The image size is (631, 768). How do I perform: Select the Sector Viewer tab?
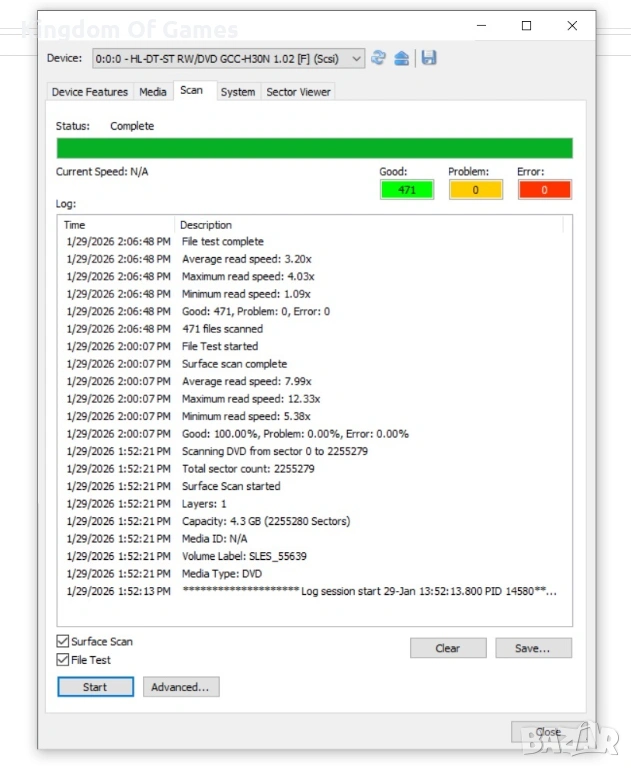(298, 92)
